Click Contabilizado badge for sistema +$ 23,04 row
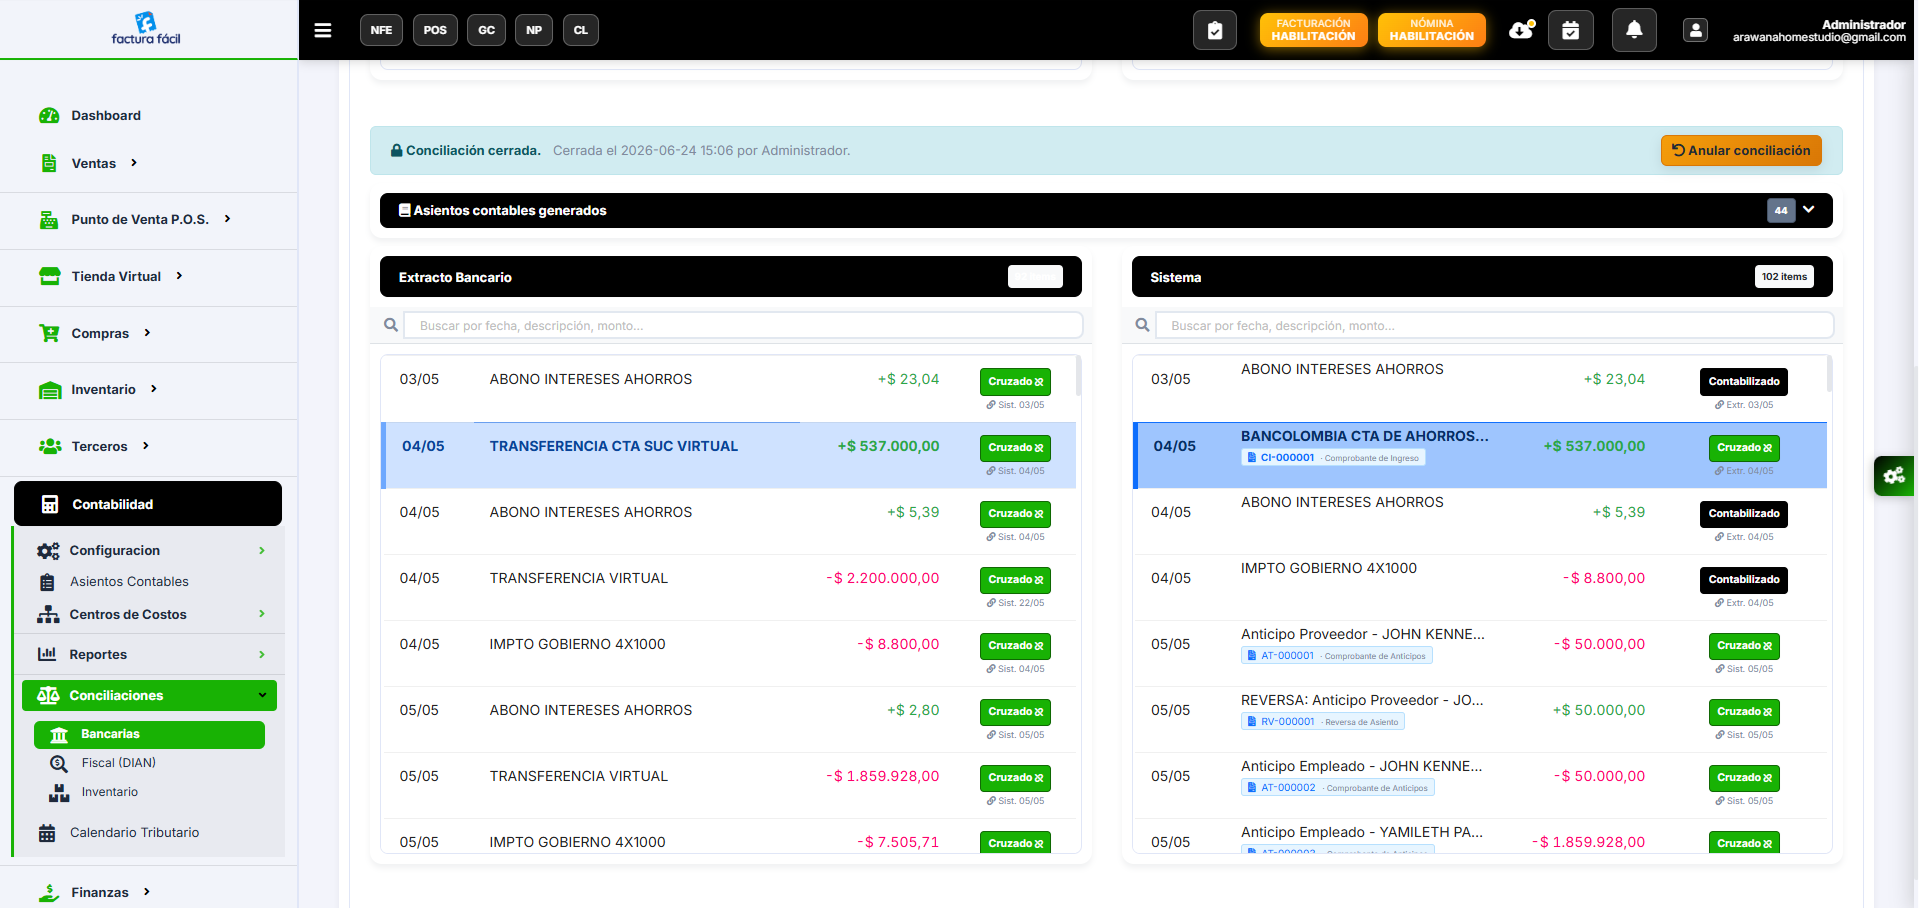 [x=1744, y=382]
